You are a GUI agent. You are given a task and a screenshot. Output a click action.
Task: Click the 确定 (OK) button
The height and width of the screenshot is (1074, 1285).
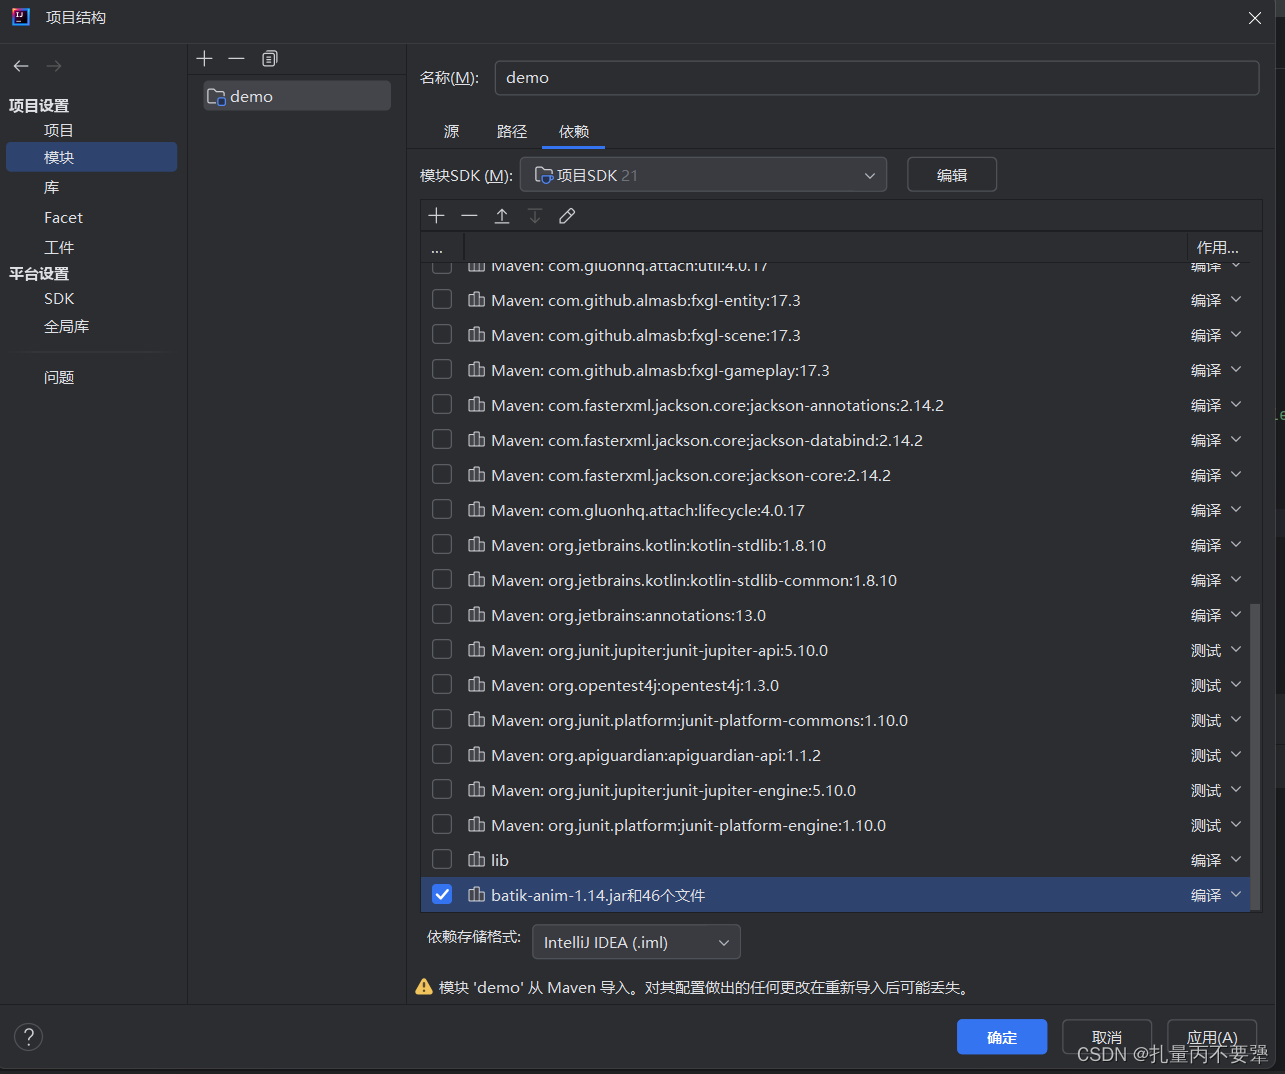point(1002,1037)
